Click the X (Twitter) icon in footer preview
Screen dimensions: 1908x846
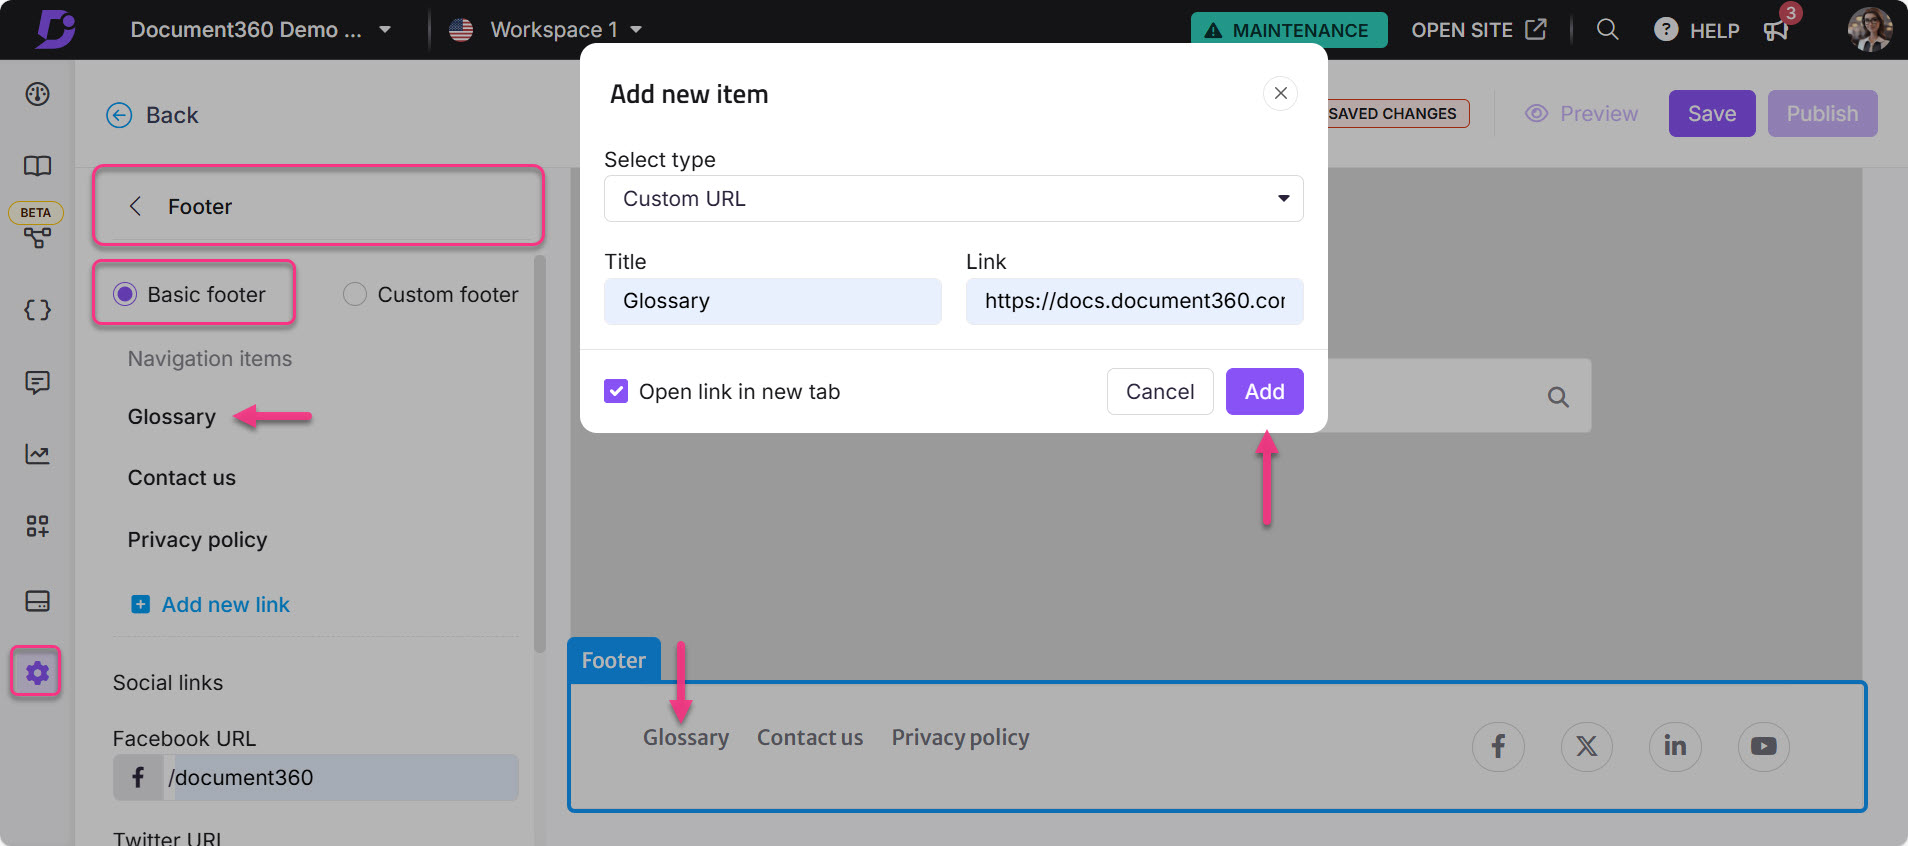coord(1587,746)
